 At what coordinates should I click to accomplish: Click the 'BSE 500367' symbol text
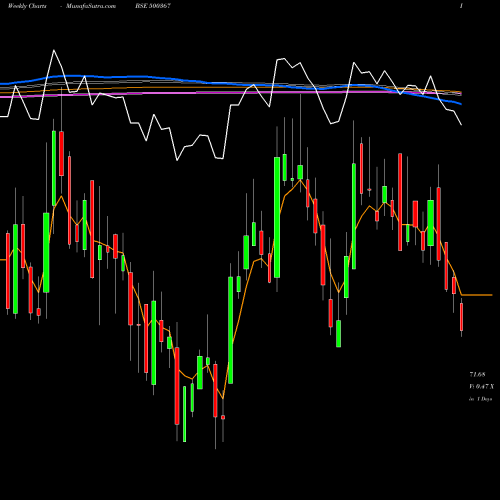[x=153, y=6]
